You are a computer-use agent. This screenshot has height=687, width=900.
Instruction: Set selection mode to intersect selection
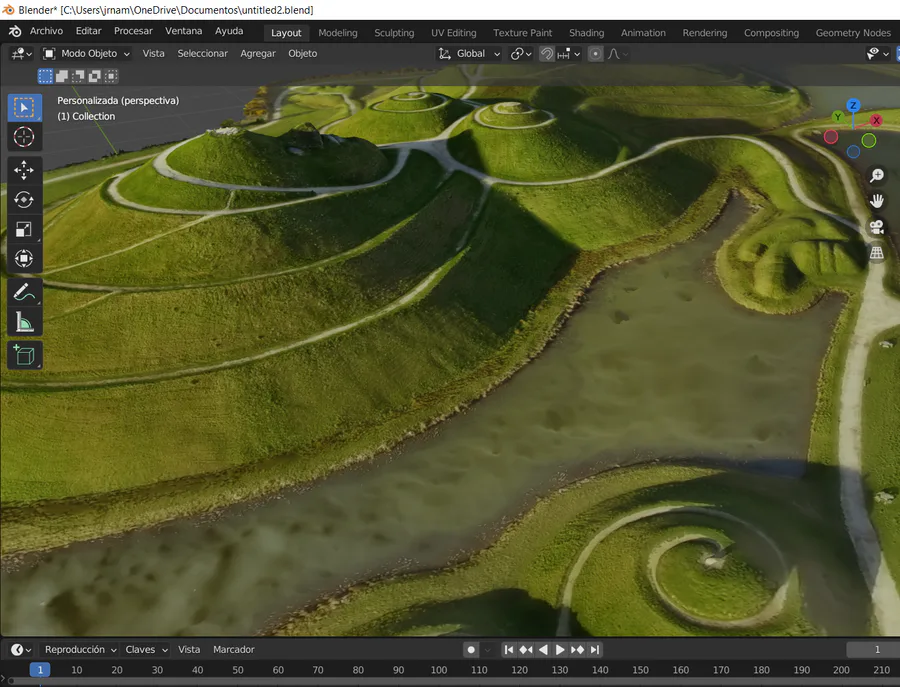(112, 76)
